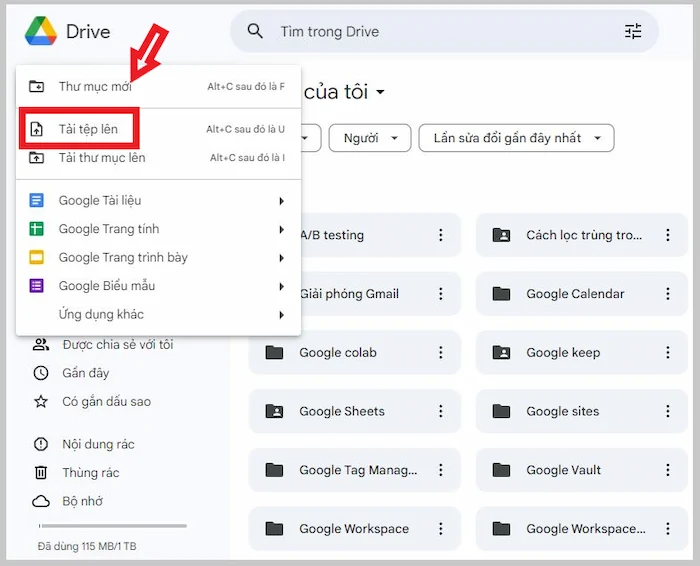Click Đã dùng 115 MB/1 TB text
The height and width of the screenshot is (566, 700).
[x=87, y=546]
